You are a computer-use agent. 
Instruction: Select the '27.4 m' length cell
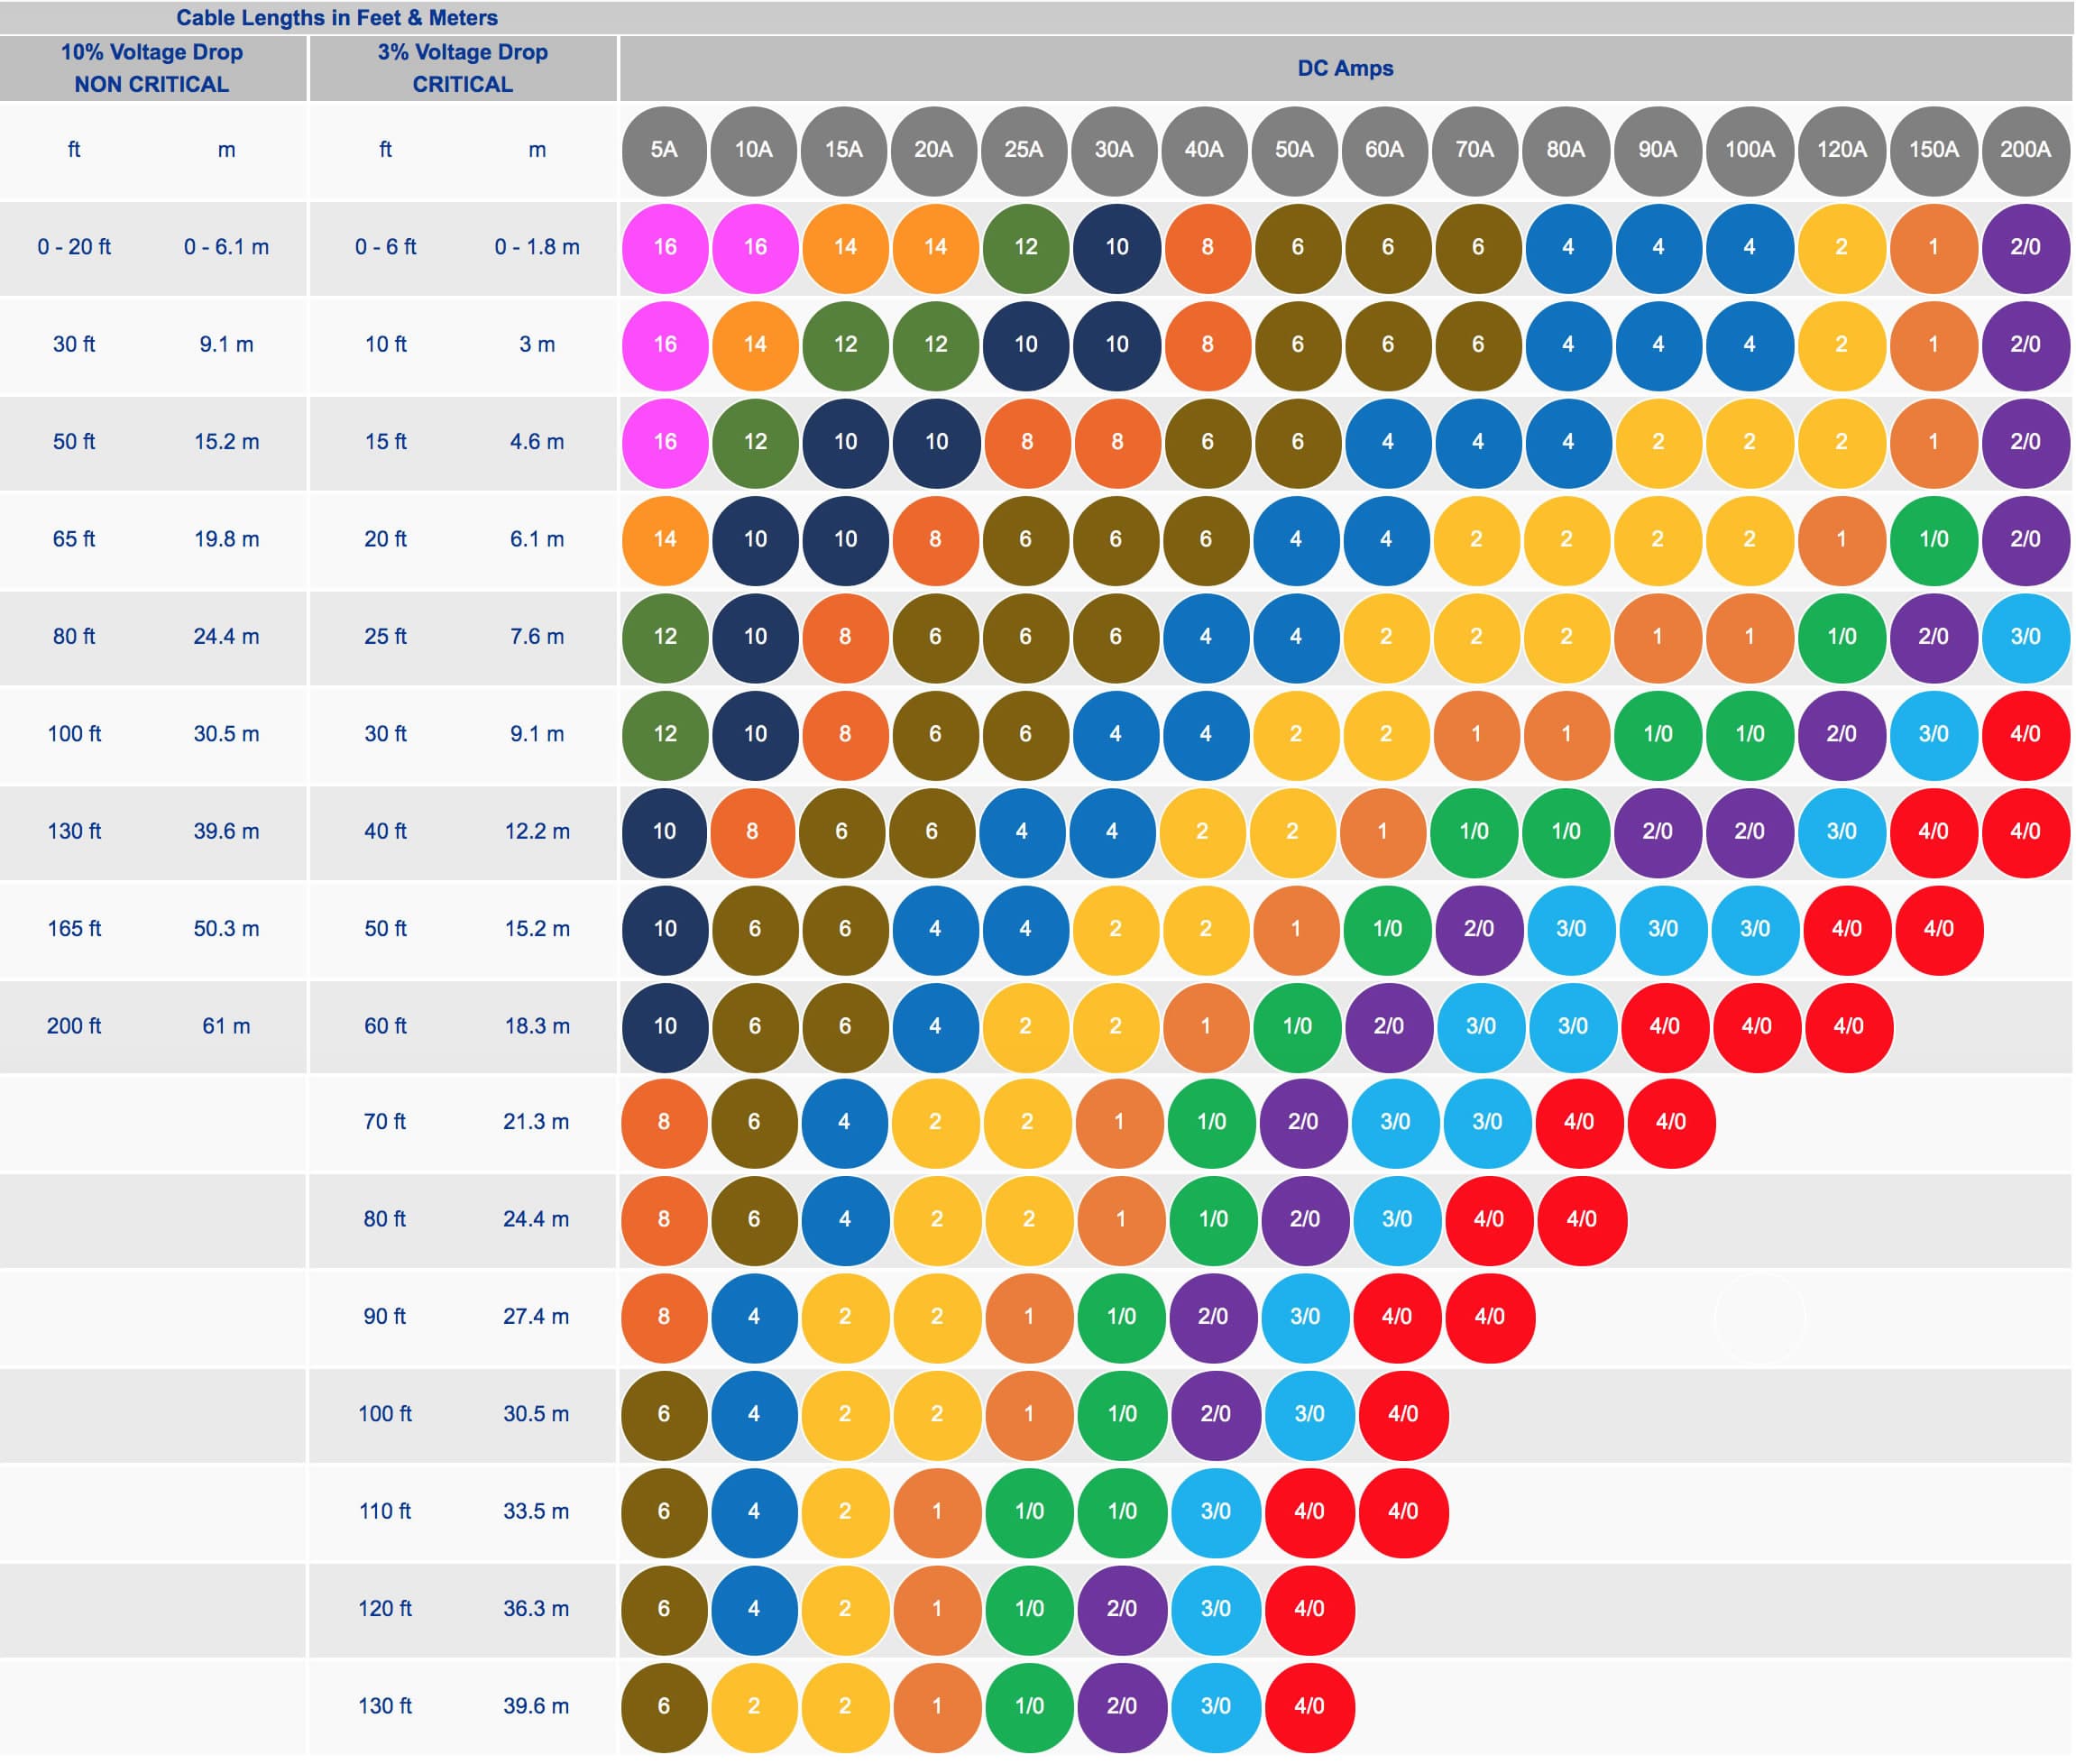(x=536, y=1318)
